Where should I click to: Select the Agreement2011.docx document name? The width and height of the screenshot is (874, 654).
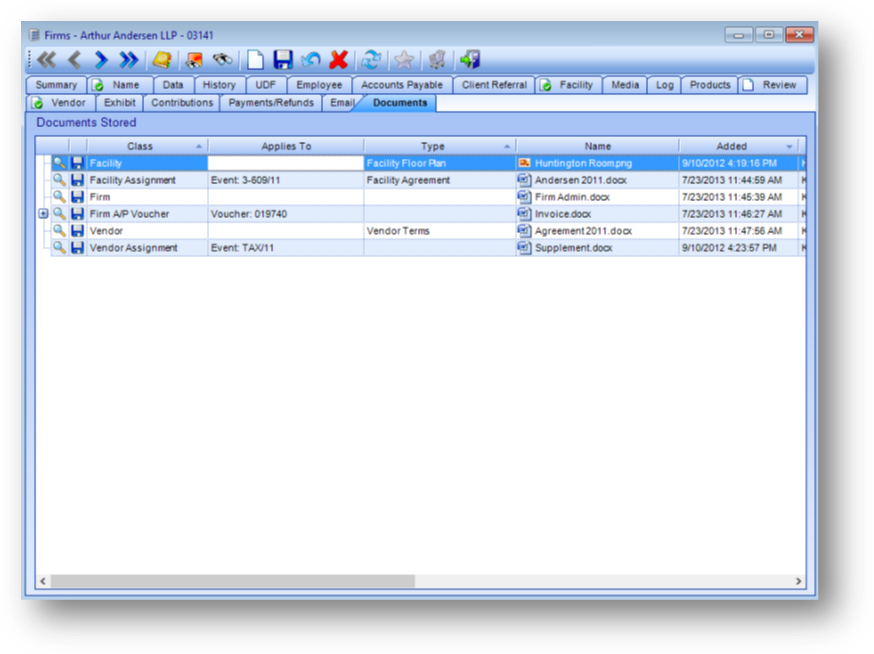pyautogui.click(x=583, y=231)
